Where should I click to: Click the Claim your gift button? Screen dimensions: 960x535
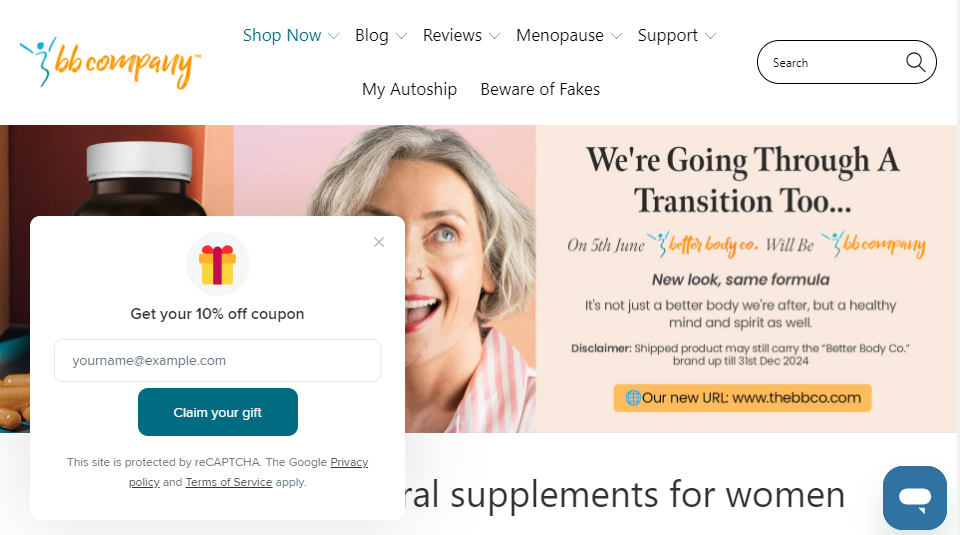point(218,412)
